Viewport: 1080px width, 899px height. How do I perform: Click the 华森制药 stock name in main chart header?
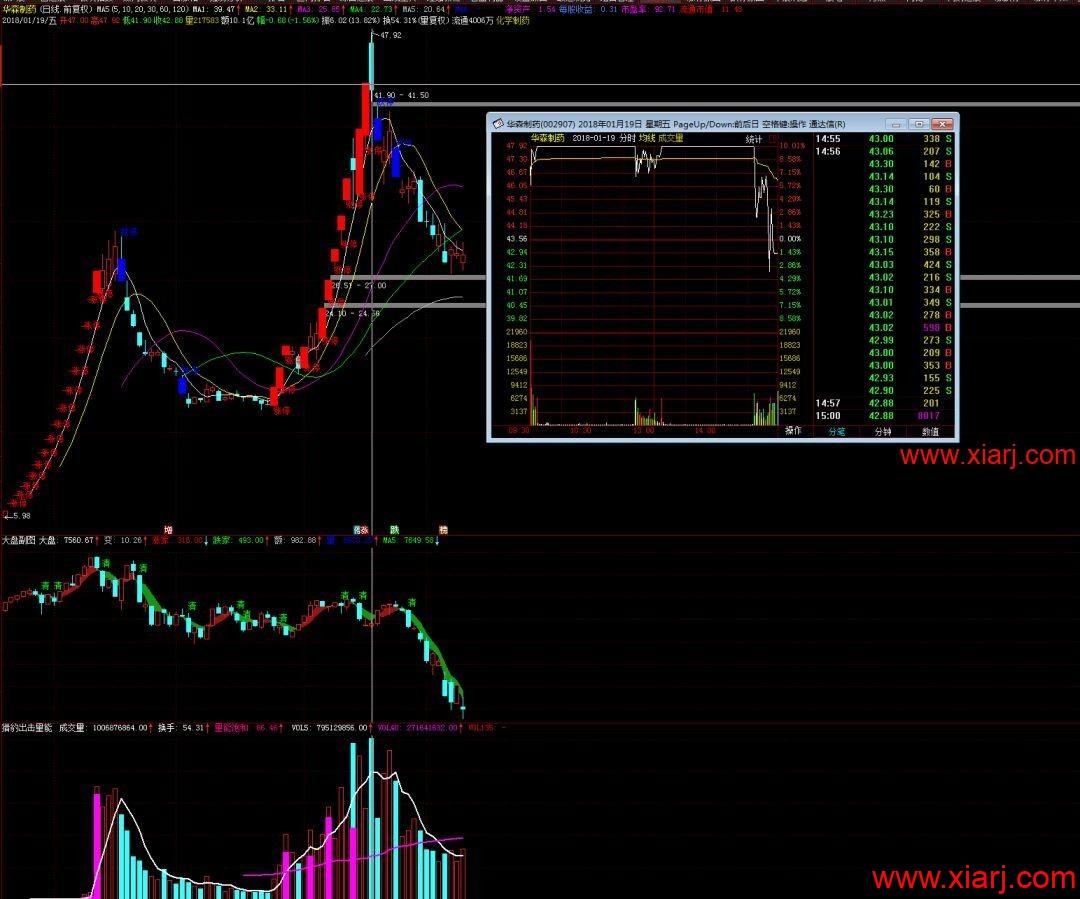tap(19, 10)
